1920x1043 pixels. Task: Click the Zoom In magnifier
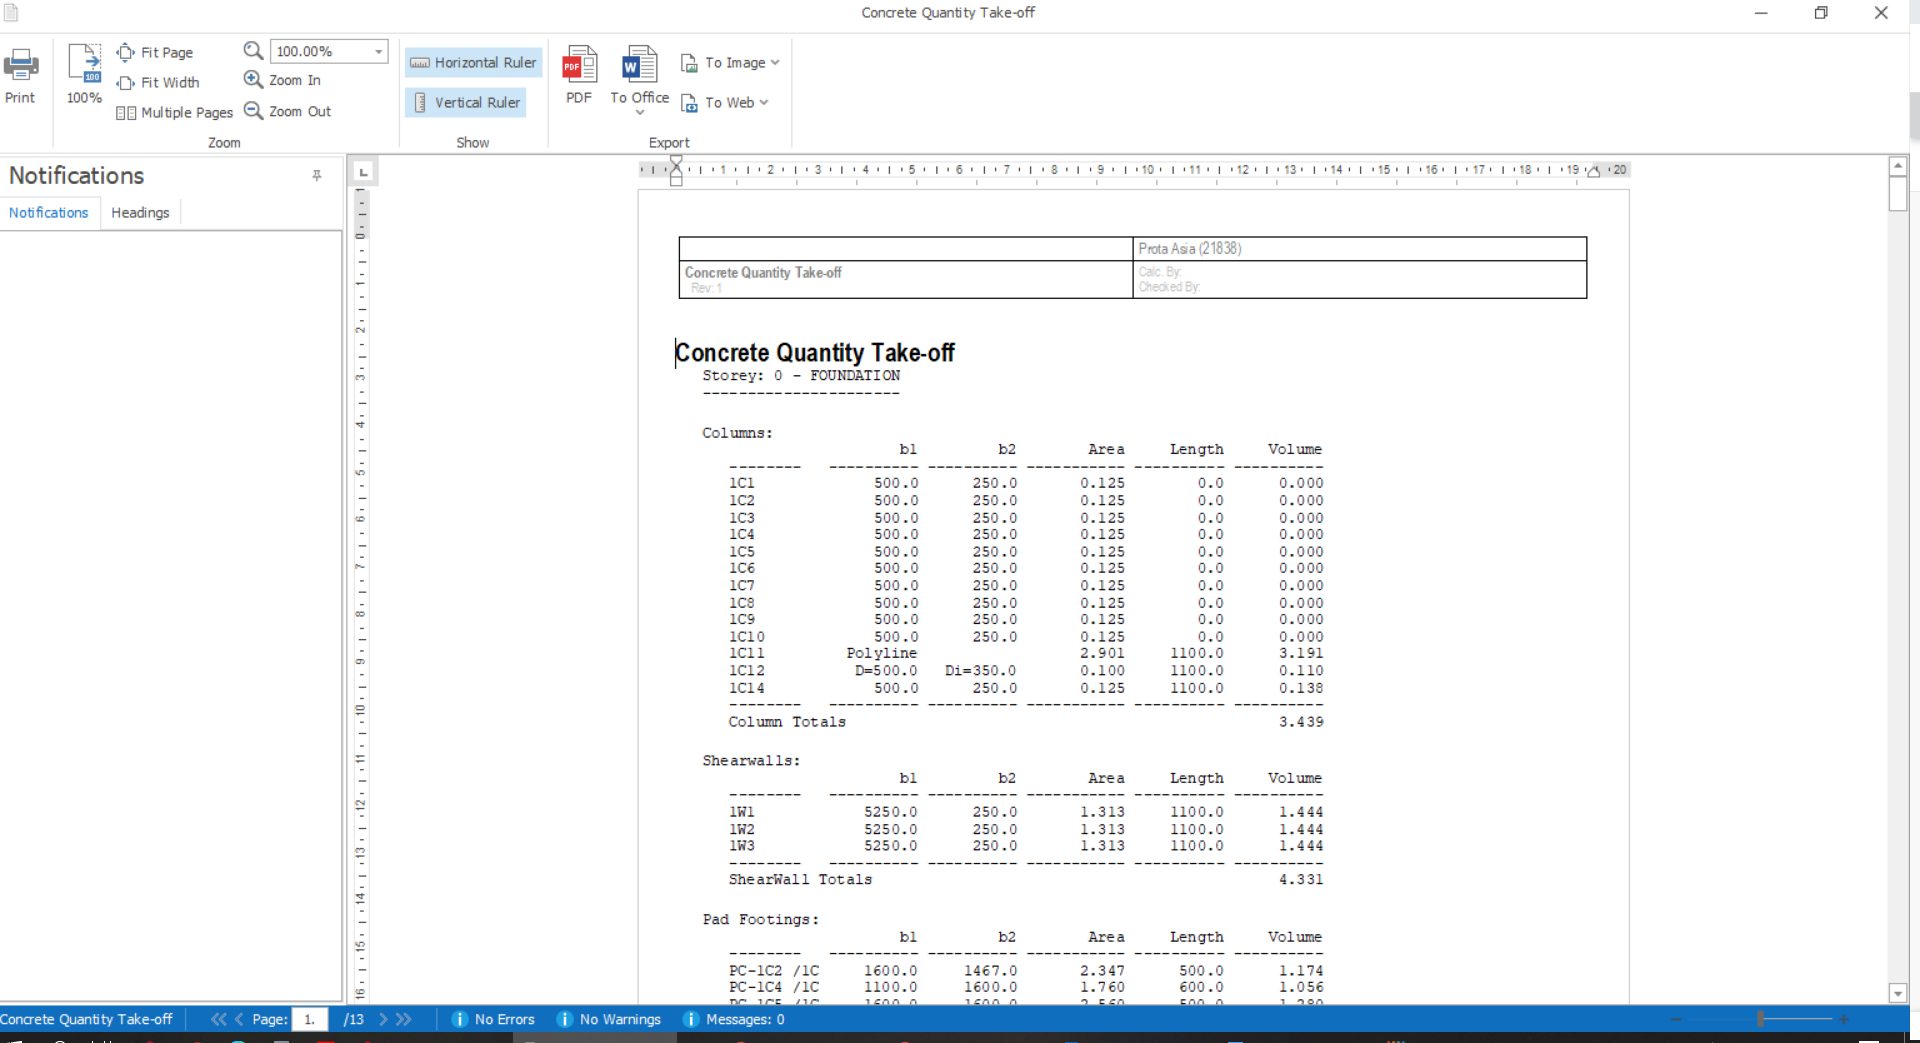[253, 80]
